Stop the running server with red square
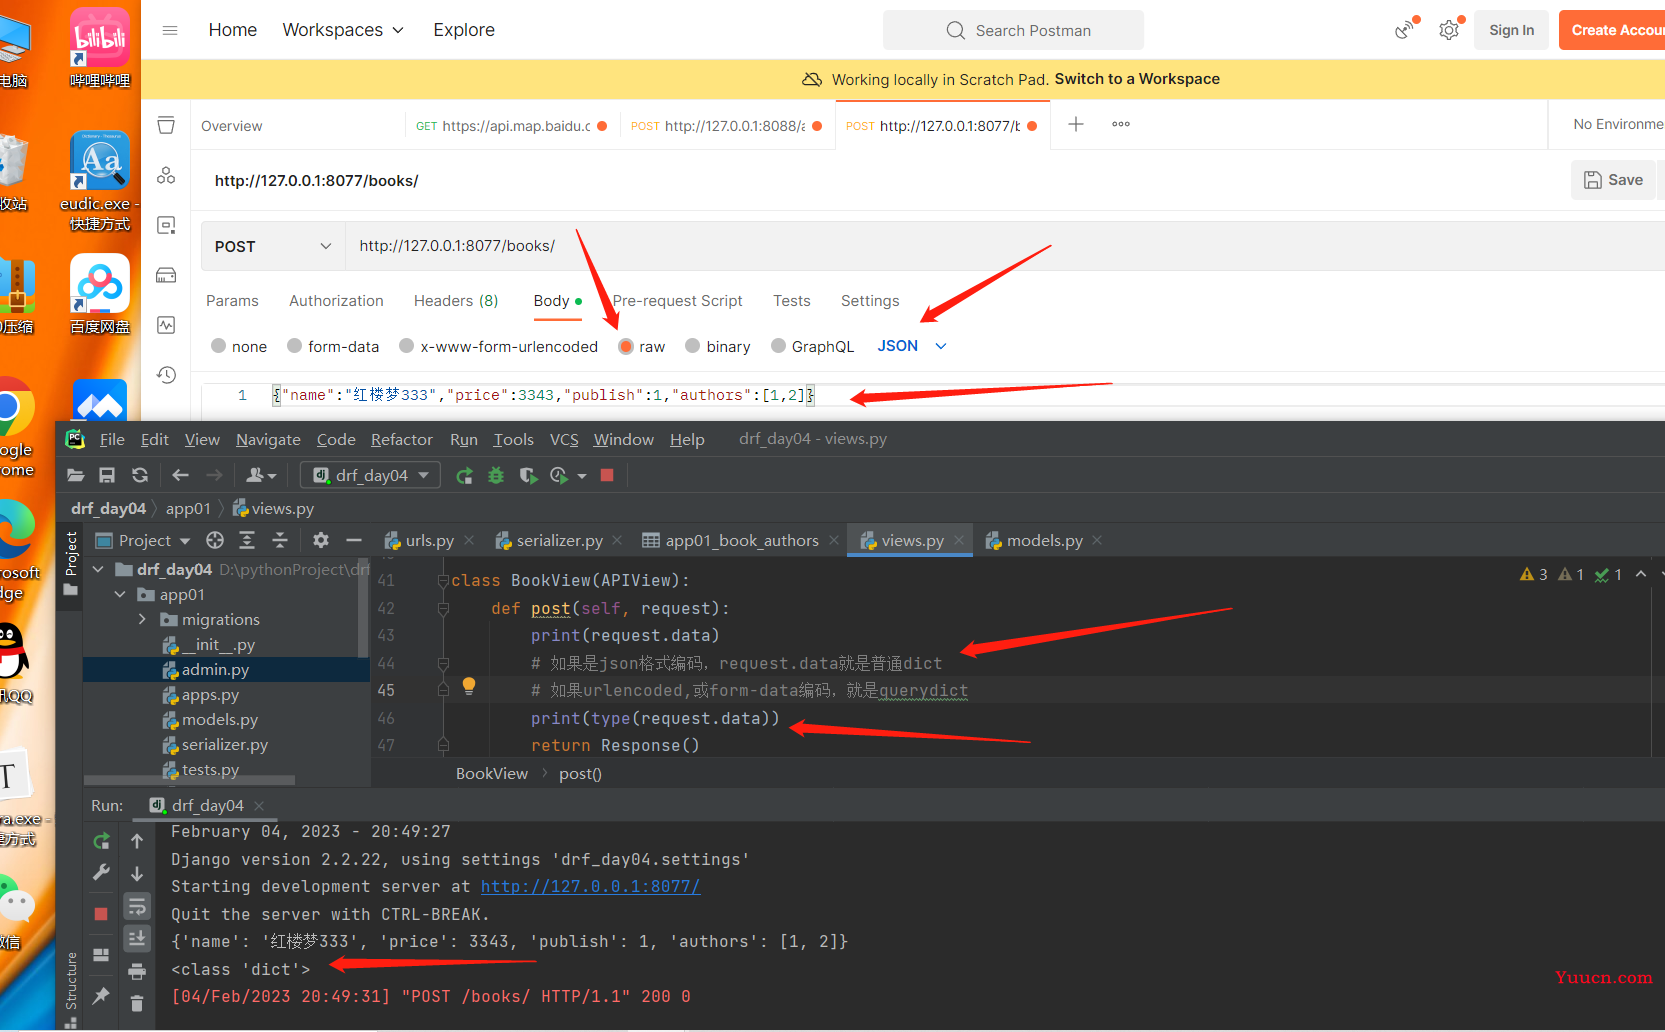1665x1032 pixels. 606,476
